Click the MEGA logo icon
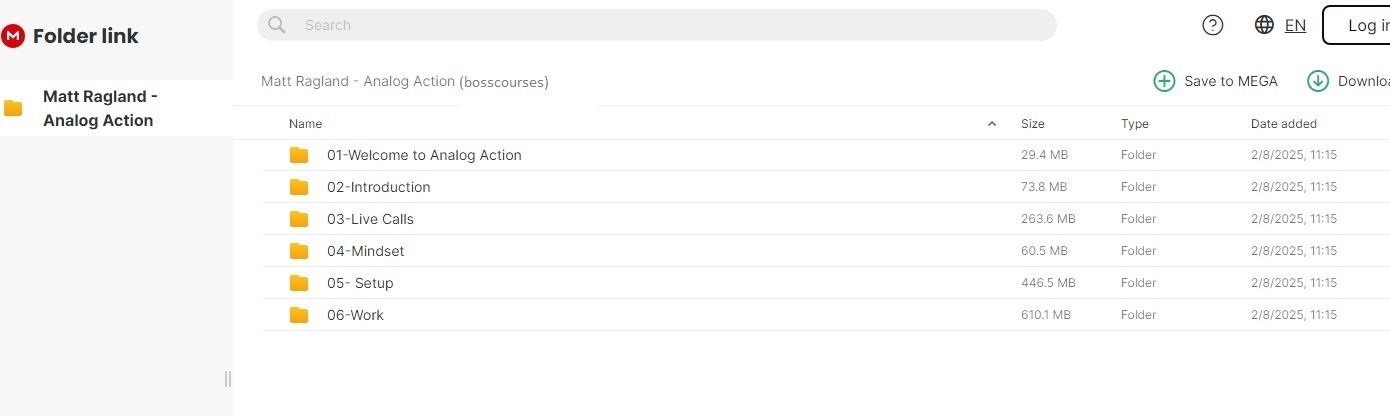1390x416 pixels. click(x=13, y=36)
